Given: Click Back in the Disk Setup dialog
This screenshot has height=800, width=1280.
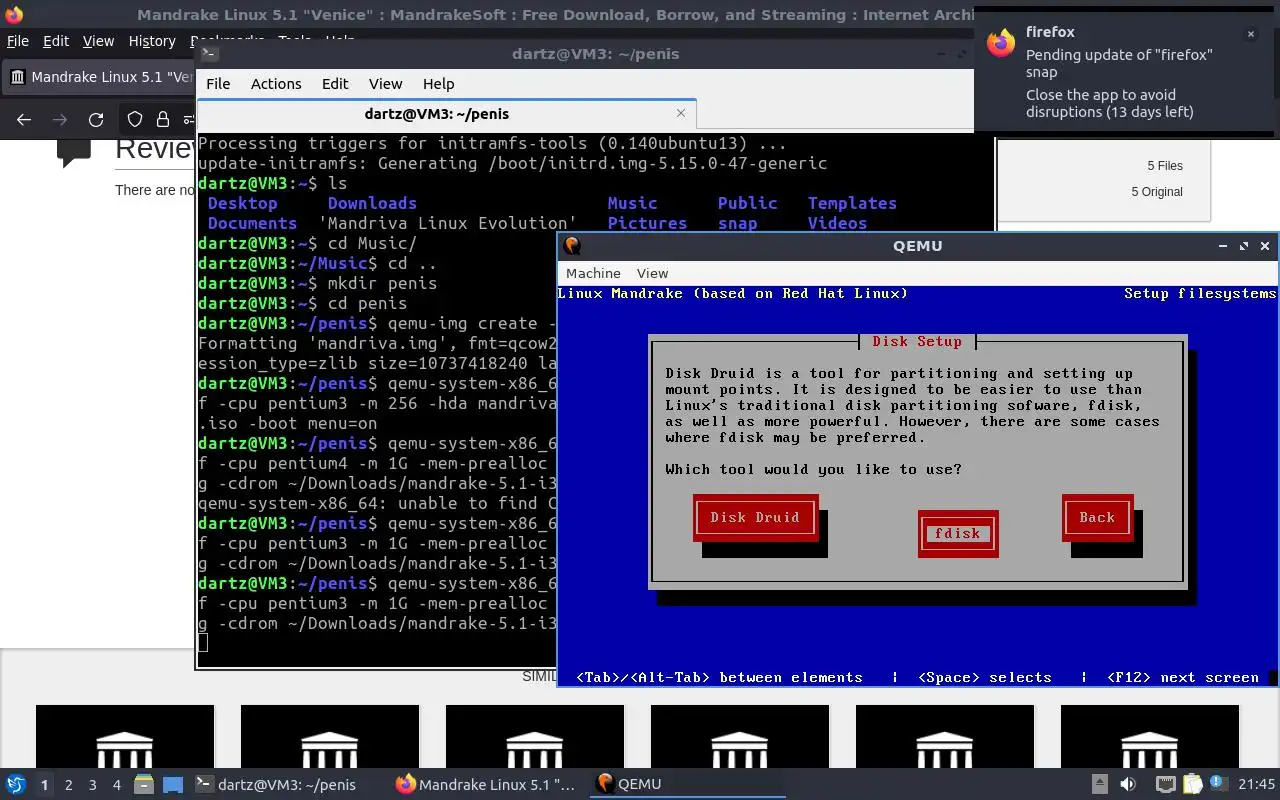Looking at the screenshot, I should 1097,517.
